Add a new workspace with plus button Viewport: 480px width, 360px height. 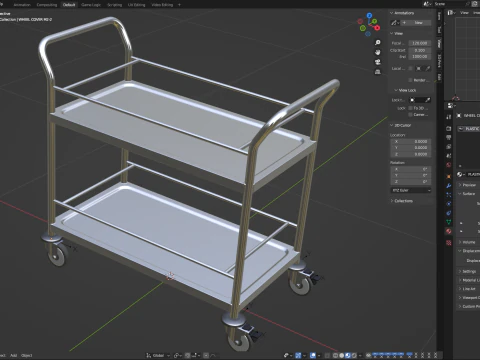click(x=179, y=5)
